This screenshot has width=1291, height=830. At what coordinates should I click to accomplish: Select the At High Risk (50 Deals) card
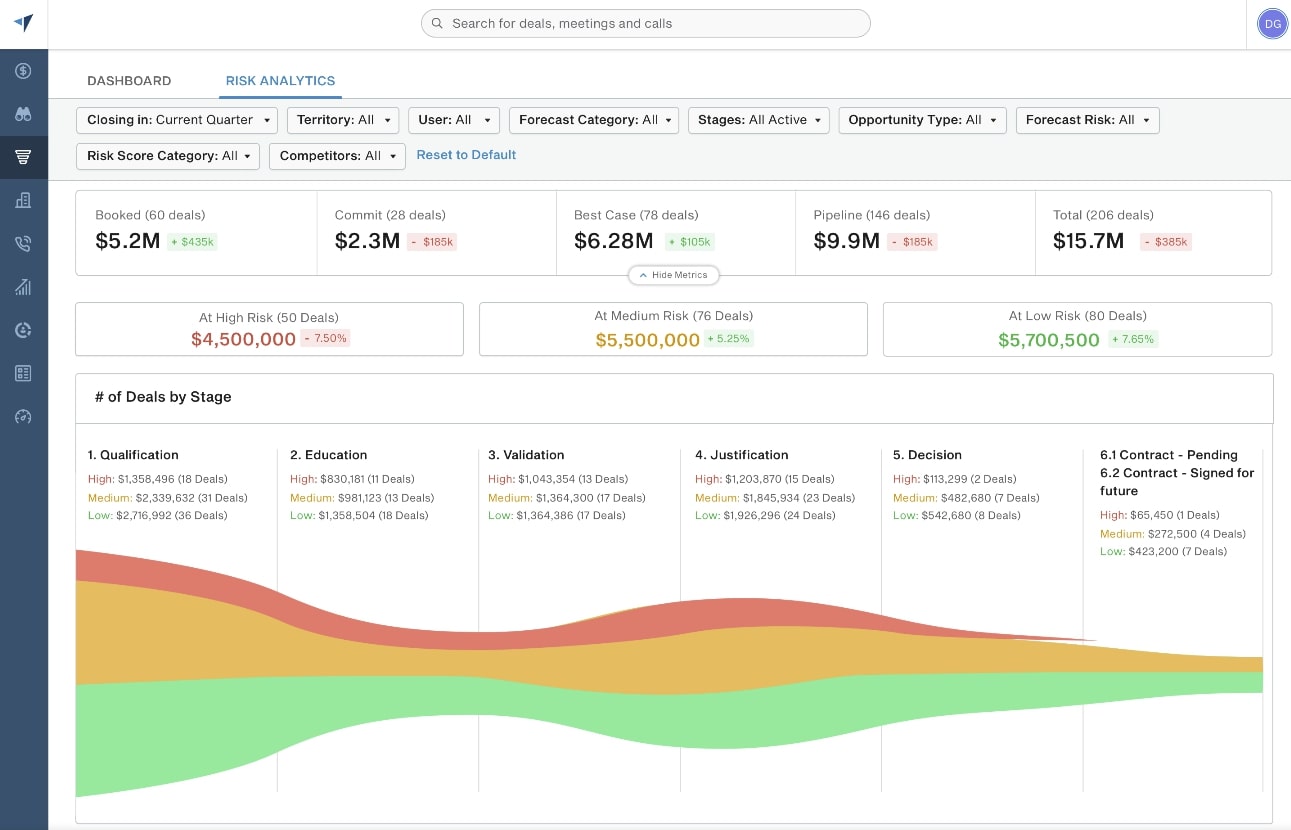click(x=269, y=329)
